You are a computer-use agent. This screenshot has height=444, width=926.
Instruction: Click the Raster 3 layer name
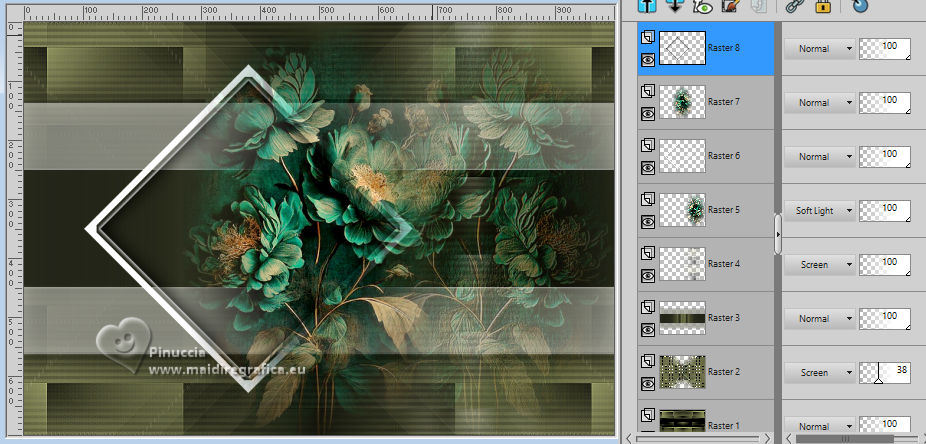pos(723,318)
